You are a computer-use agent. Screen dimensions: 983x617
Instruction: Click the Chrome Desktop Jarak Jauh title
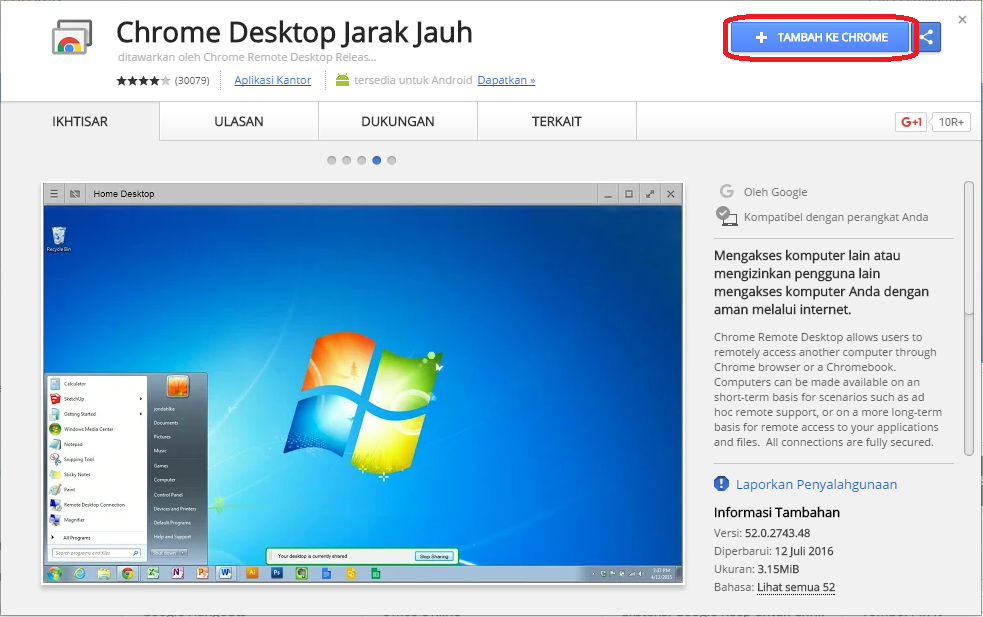294,33
